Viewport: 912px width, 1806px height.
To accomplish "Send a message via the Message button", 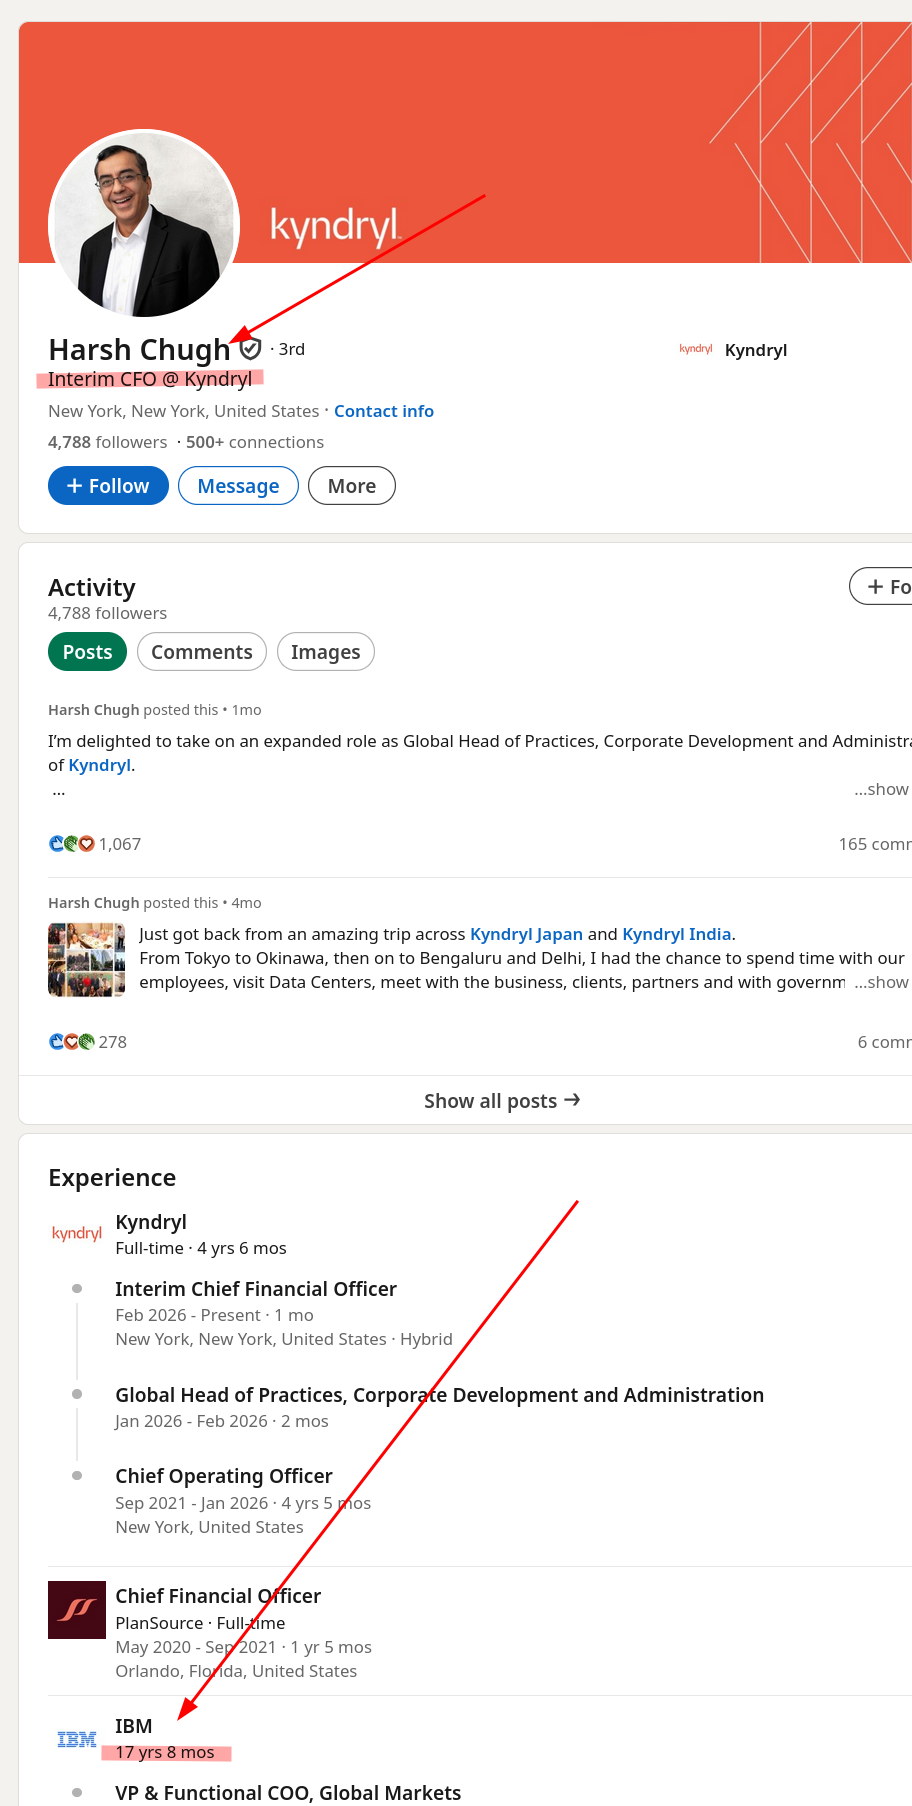I will 238,486.
